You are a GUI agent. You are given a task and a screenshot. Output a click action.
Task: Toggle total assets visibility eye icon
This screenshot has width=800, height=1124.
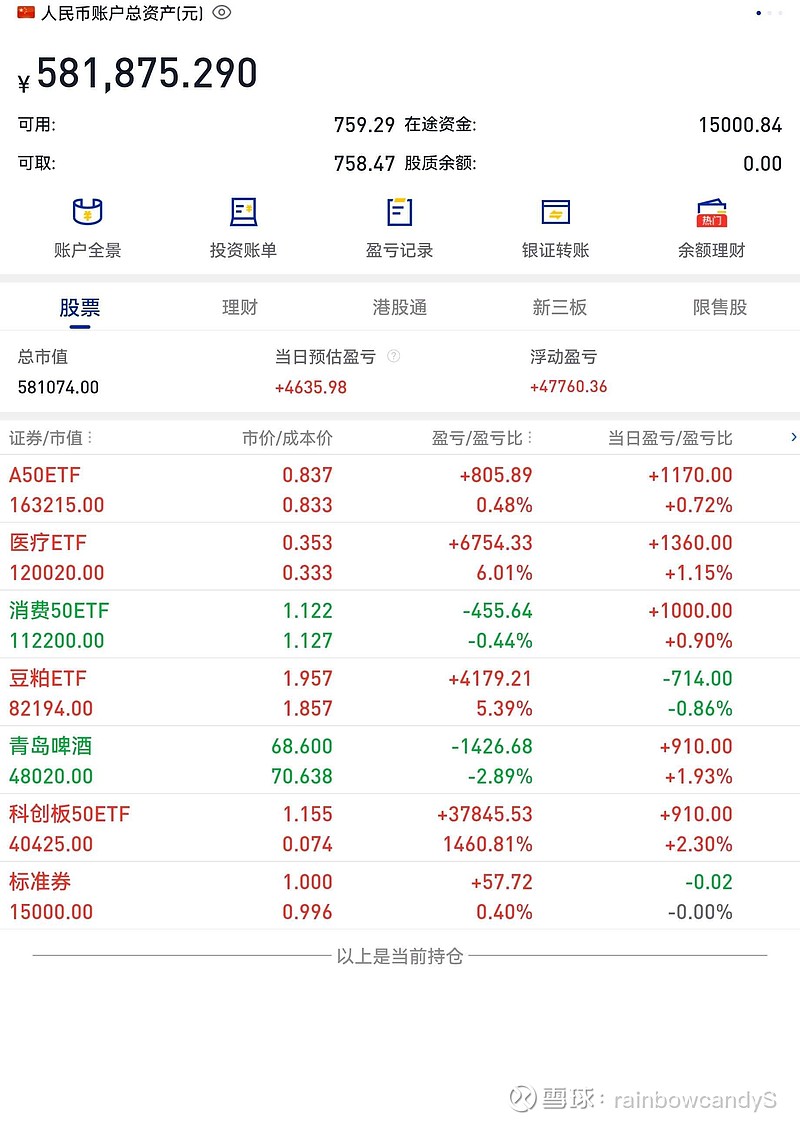[222, 12]
